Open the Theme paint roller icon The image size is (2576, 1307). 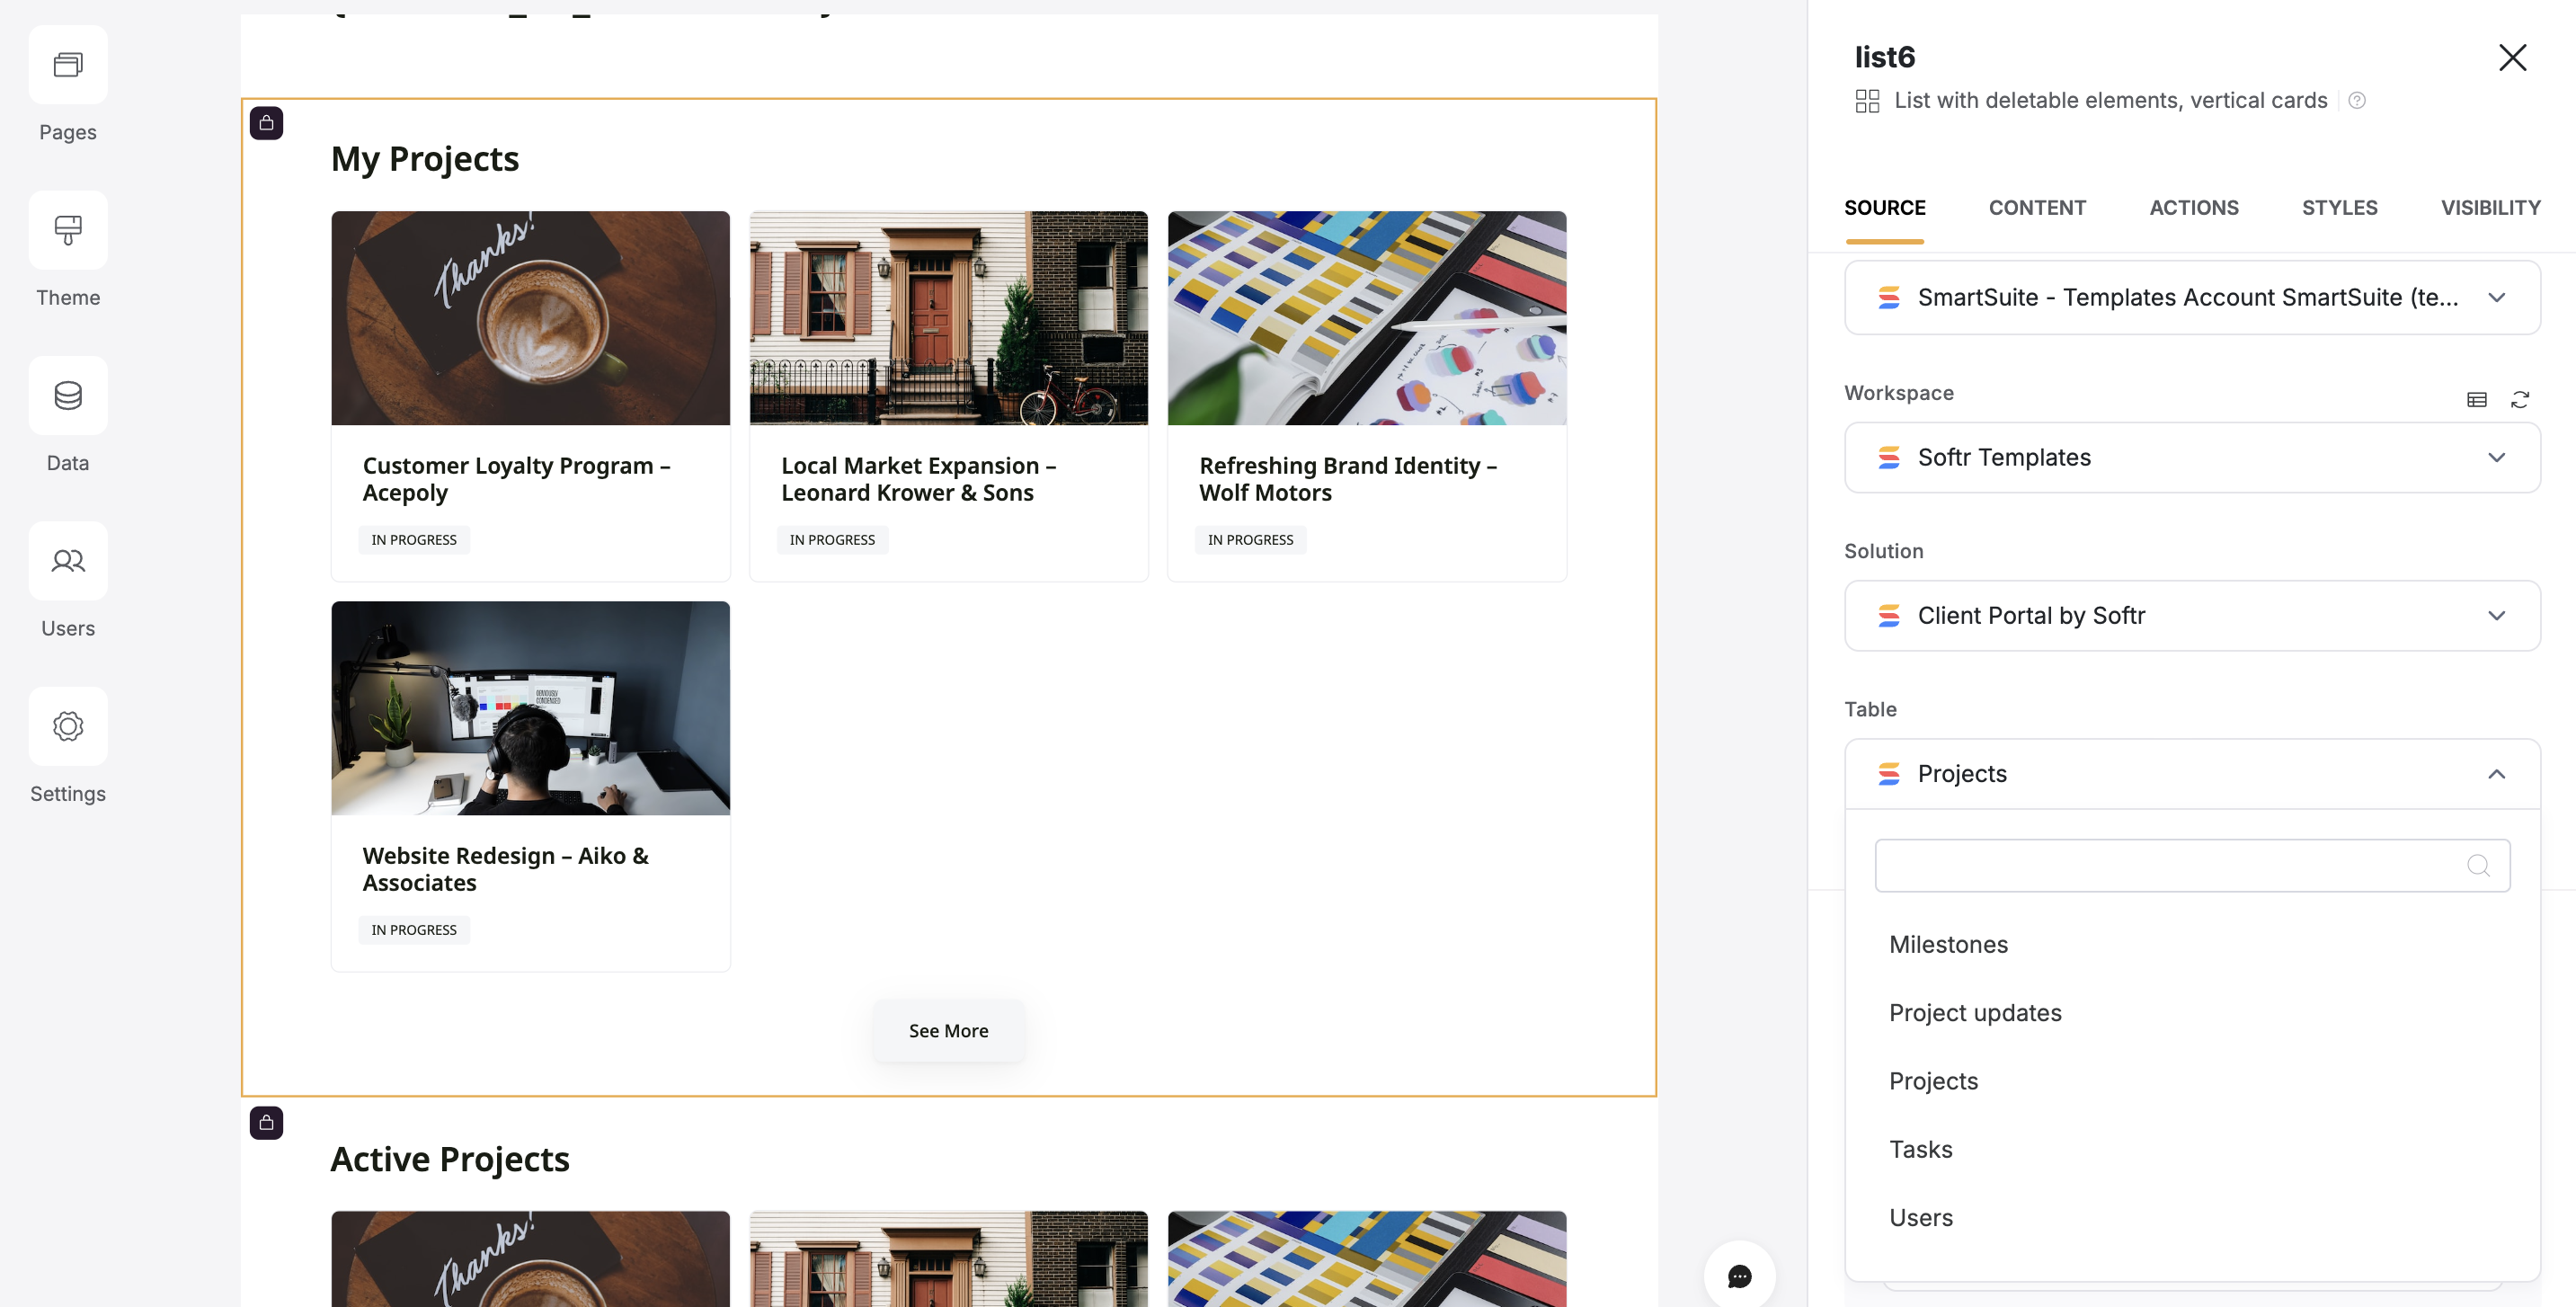tap(68, 230)
